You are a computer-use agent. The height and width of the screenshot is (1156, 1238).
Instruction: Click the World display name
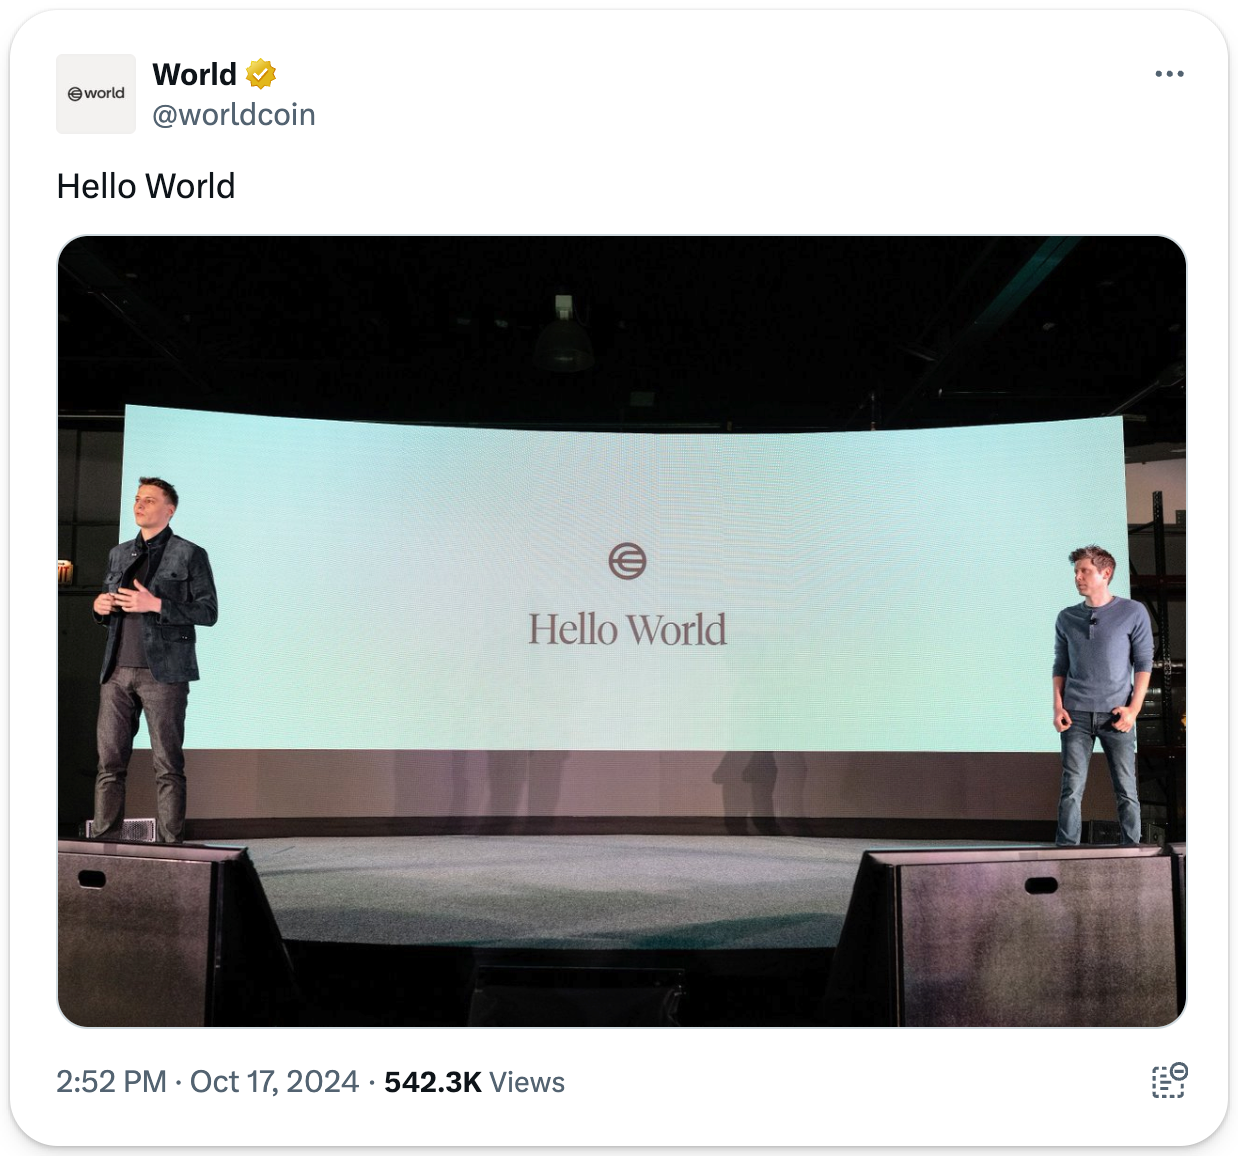[x=194, y=74]
